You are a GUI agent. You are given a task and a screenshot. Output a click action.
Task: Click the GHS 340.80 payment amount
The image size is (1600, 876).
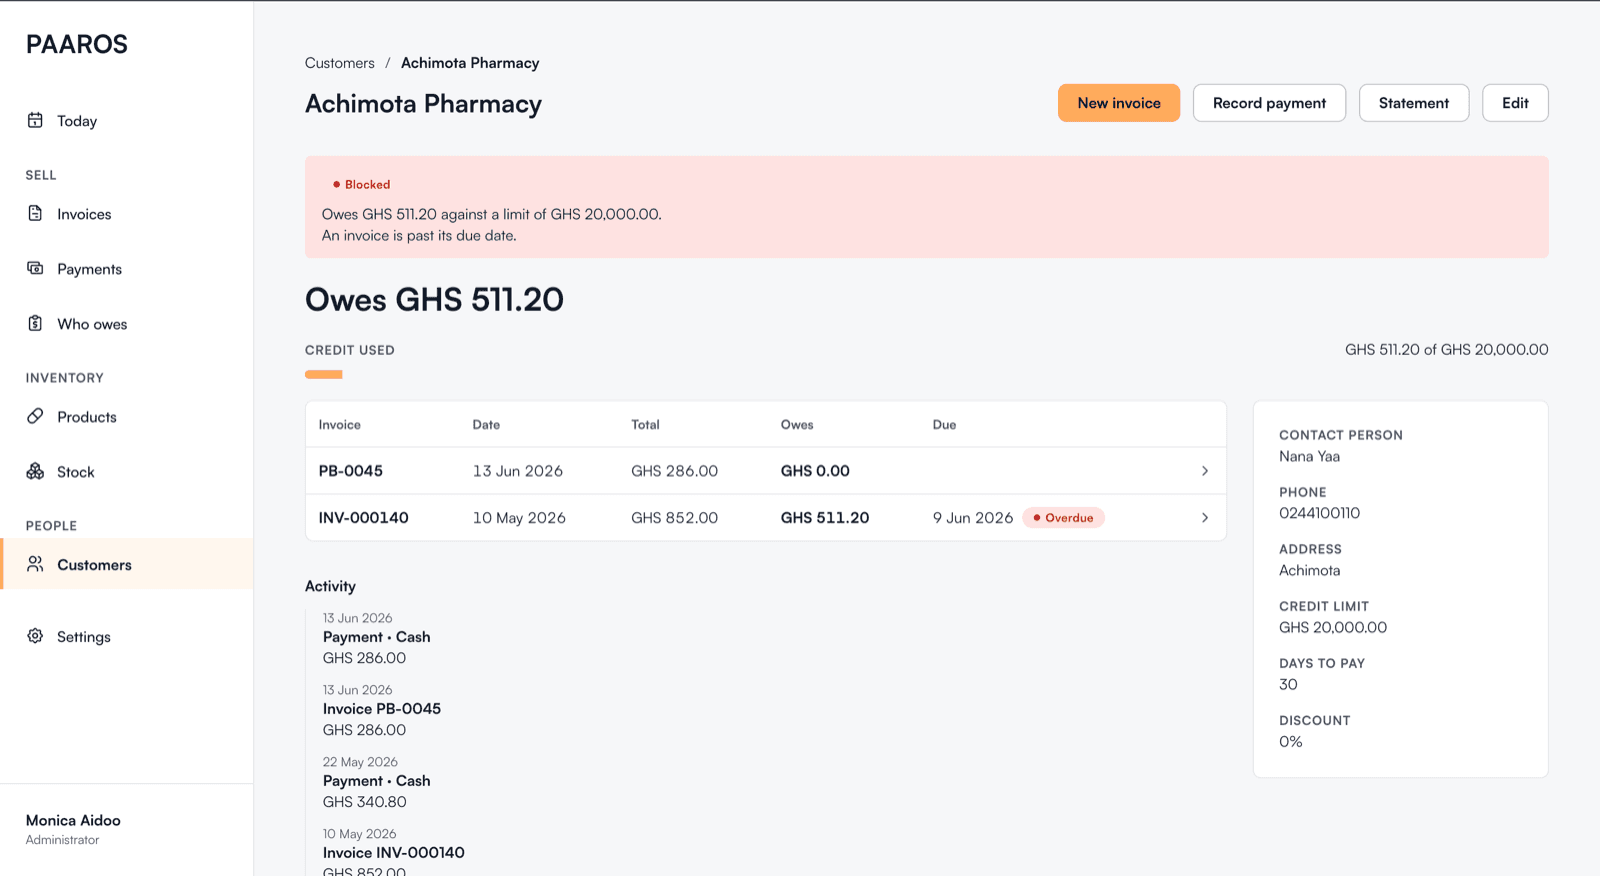[x=365, y=802]
